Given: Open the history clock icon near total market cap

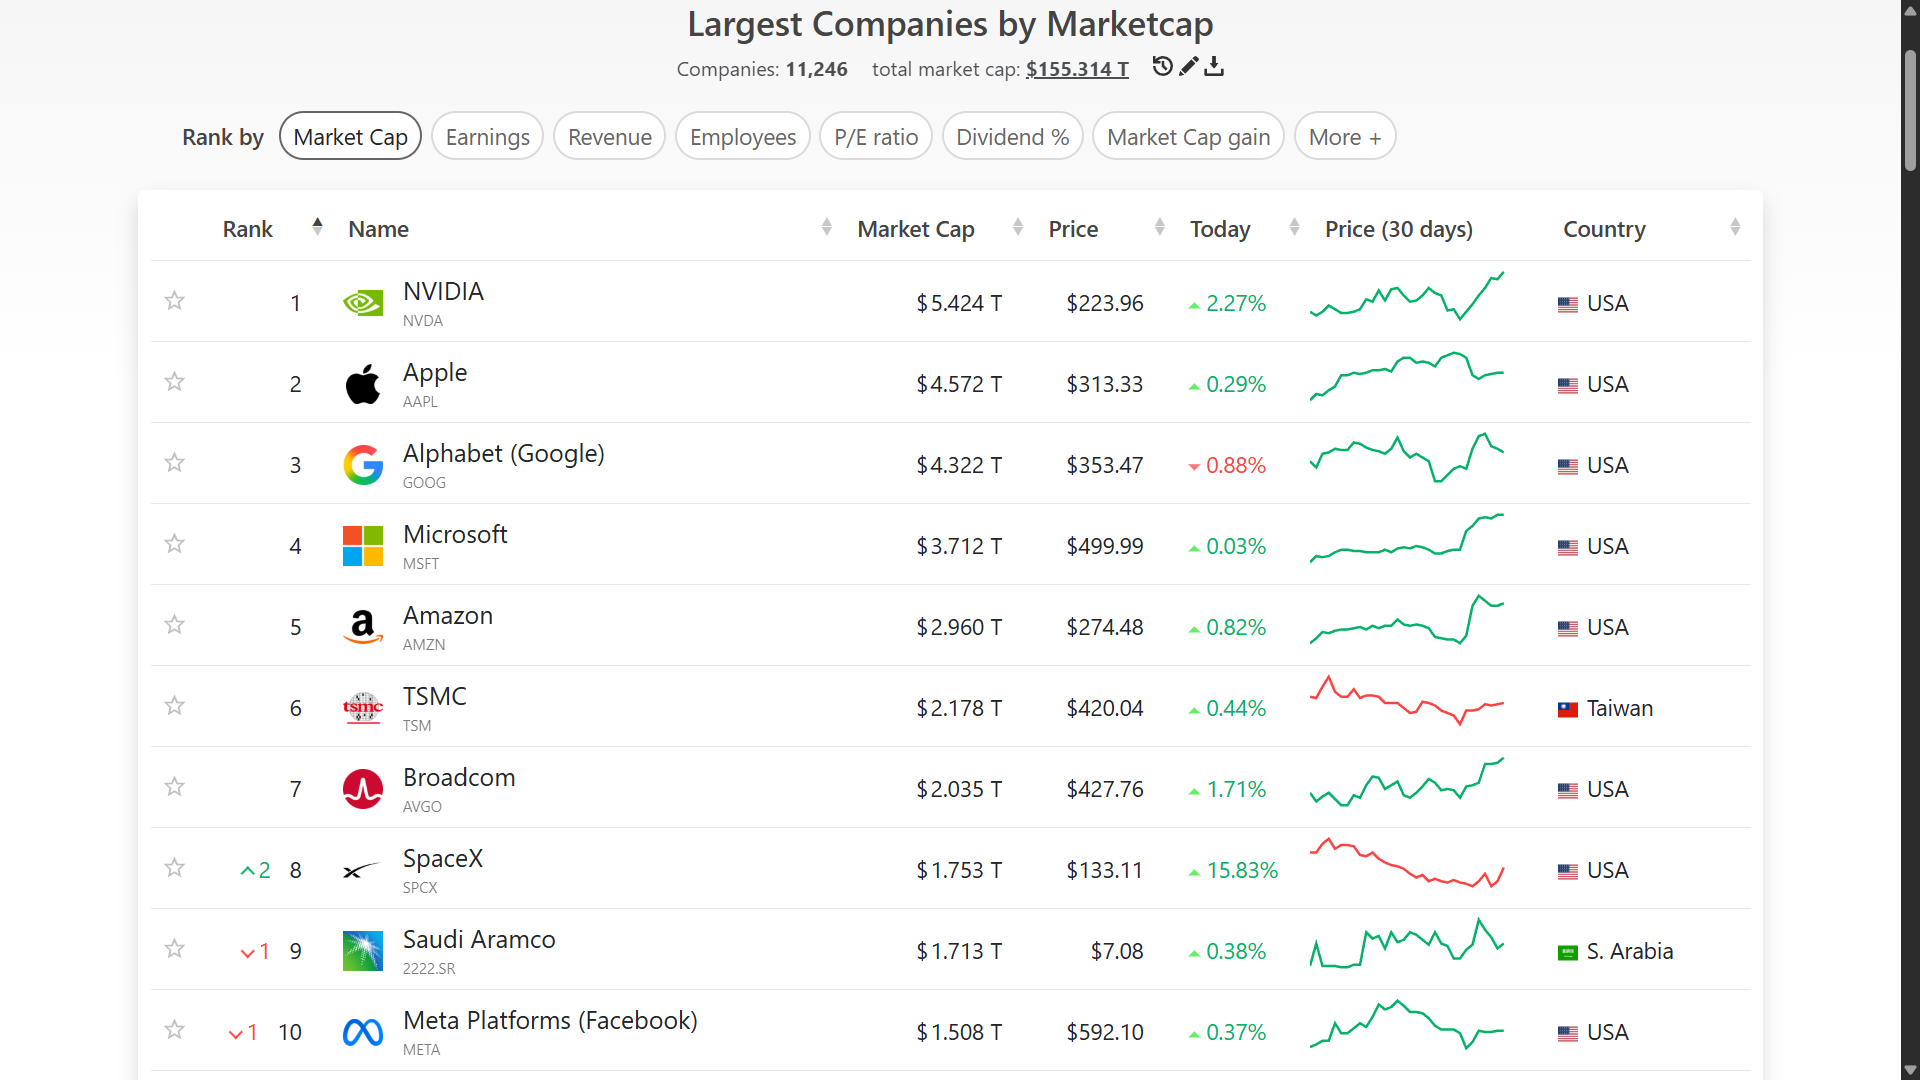Looking at the screenshot, I should coord(1162,67).
